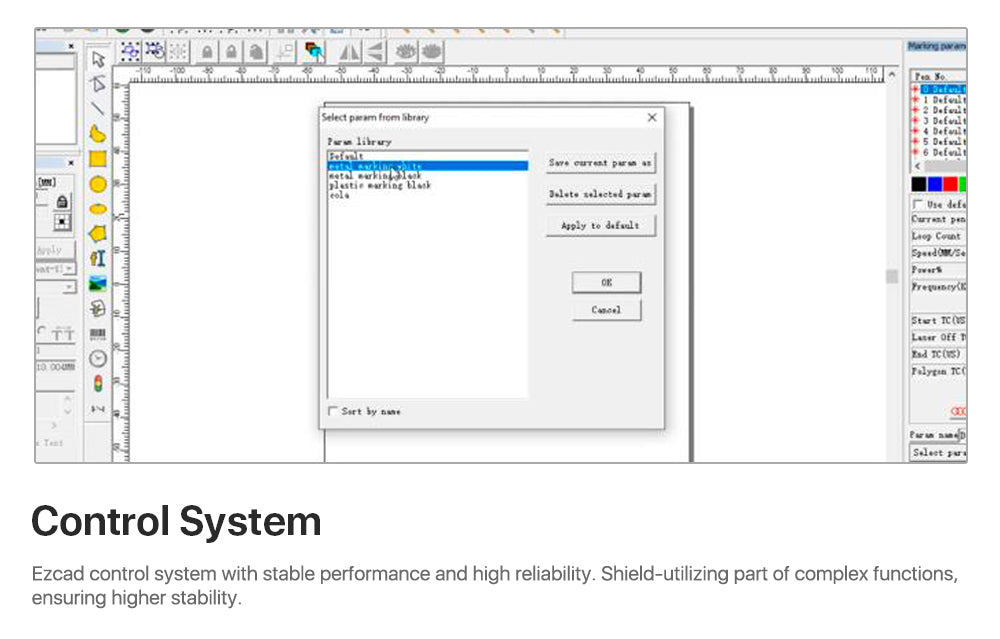Click Delete selected param button
The width and height of the screenshot is (1000, 639).
pos(600,194)
